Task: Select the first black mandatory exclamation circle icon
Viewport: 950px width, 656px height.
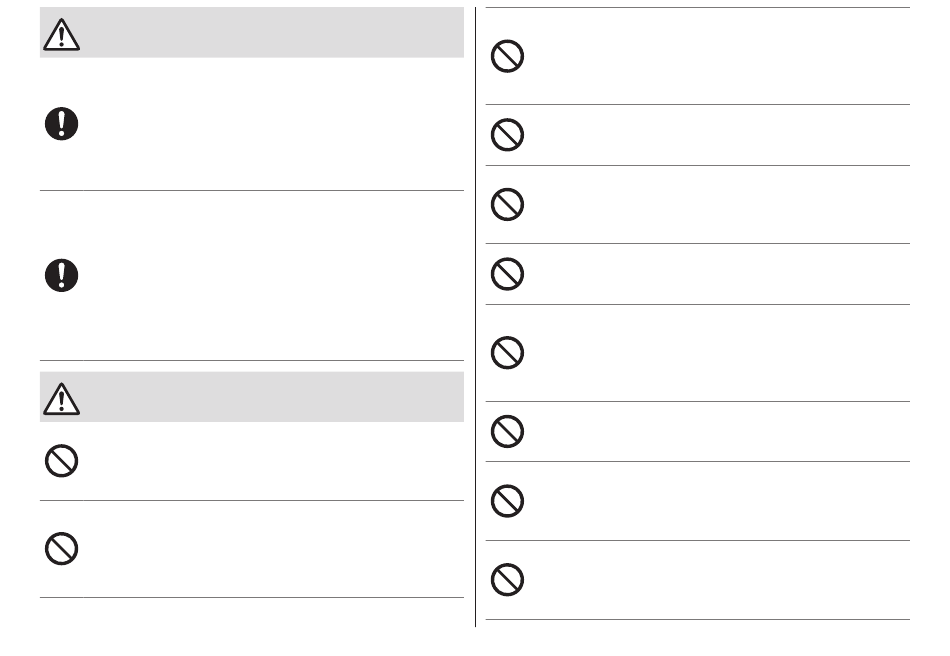Action: click(61, 124)
